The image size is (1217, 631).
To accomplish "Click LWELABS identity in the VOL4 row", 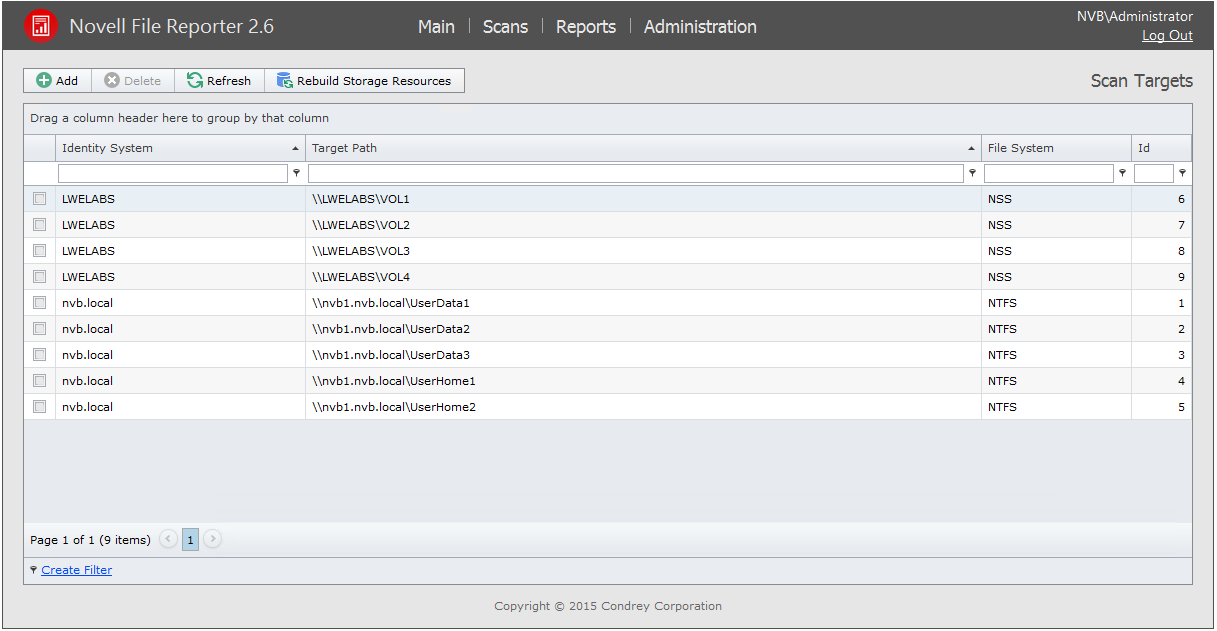I will point(88,277).
